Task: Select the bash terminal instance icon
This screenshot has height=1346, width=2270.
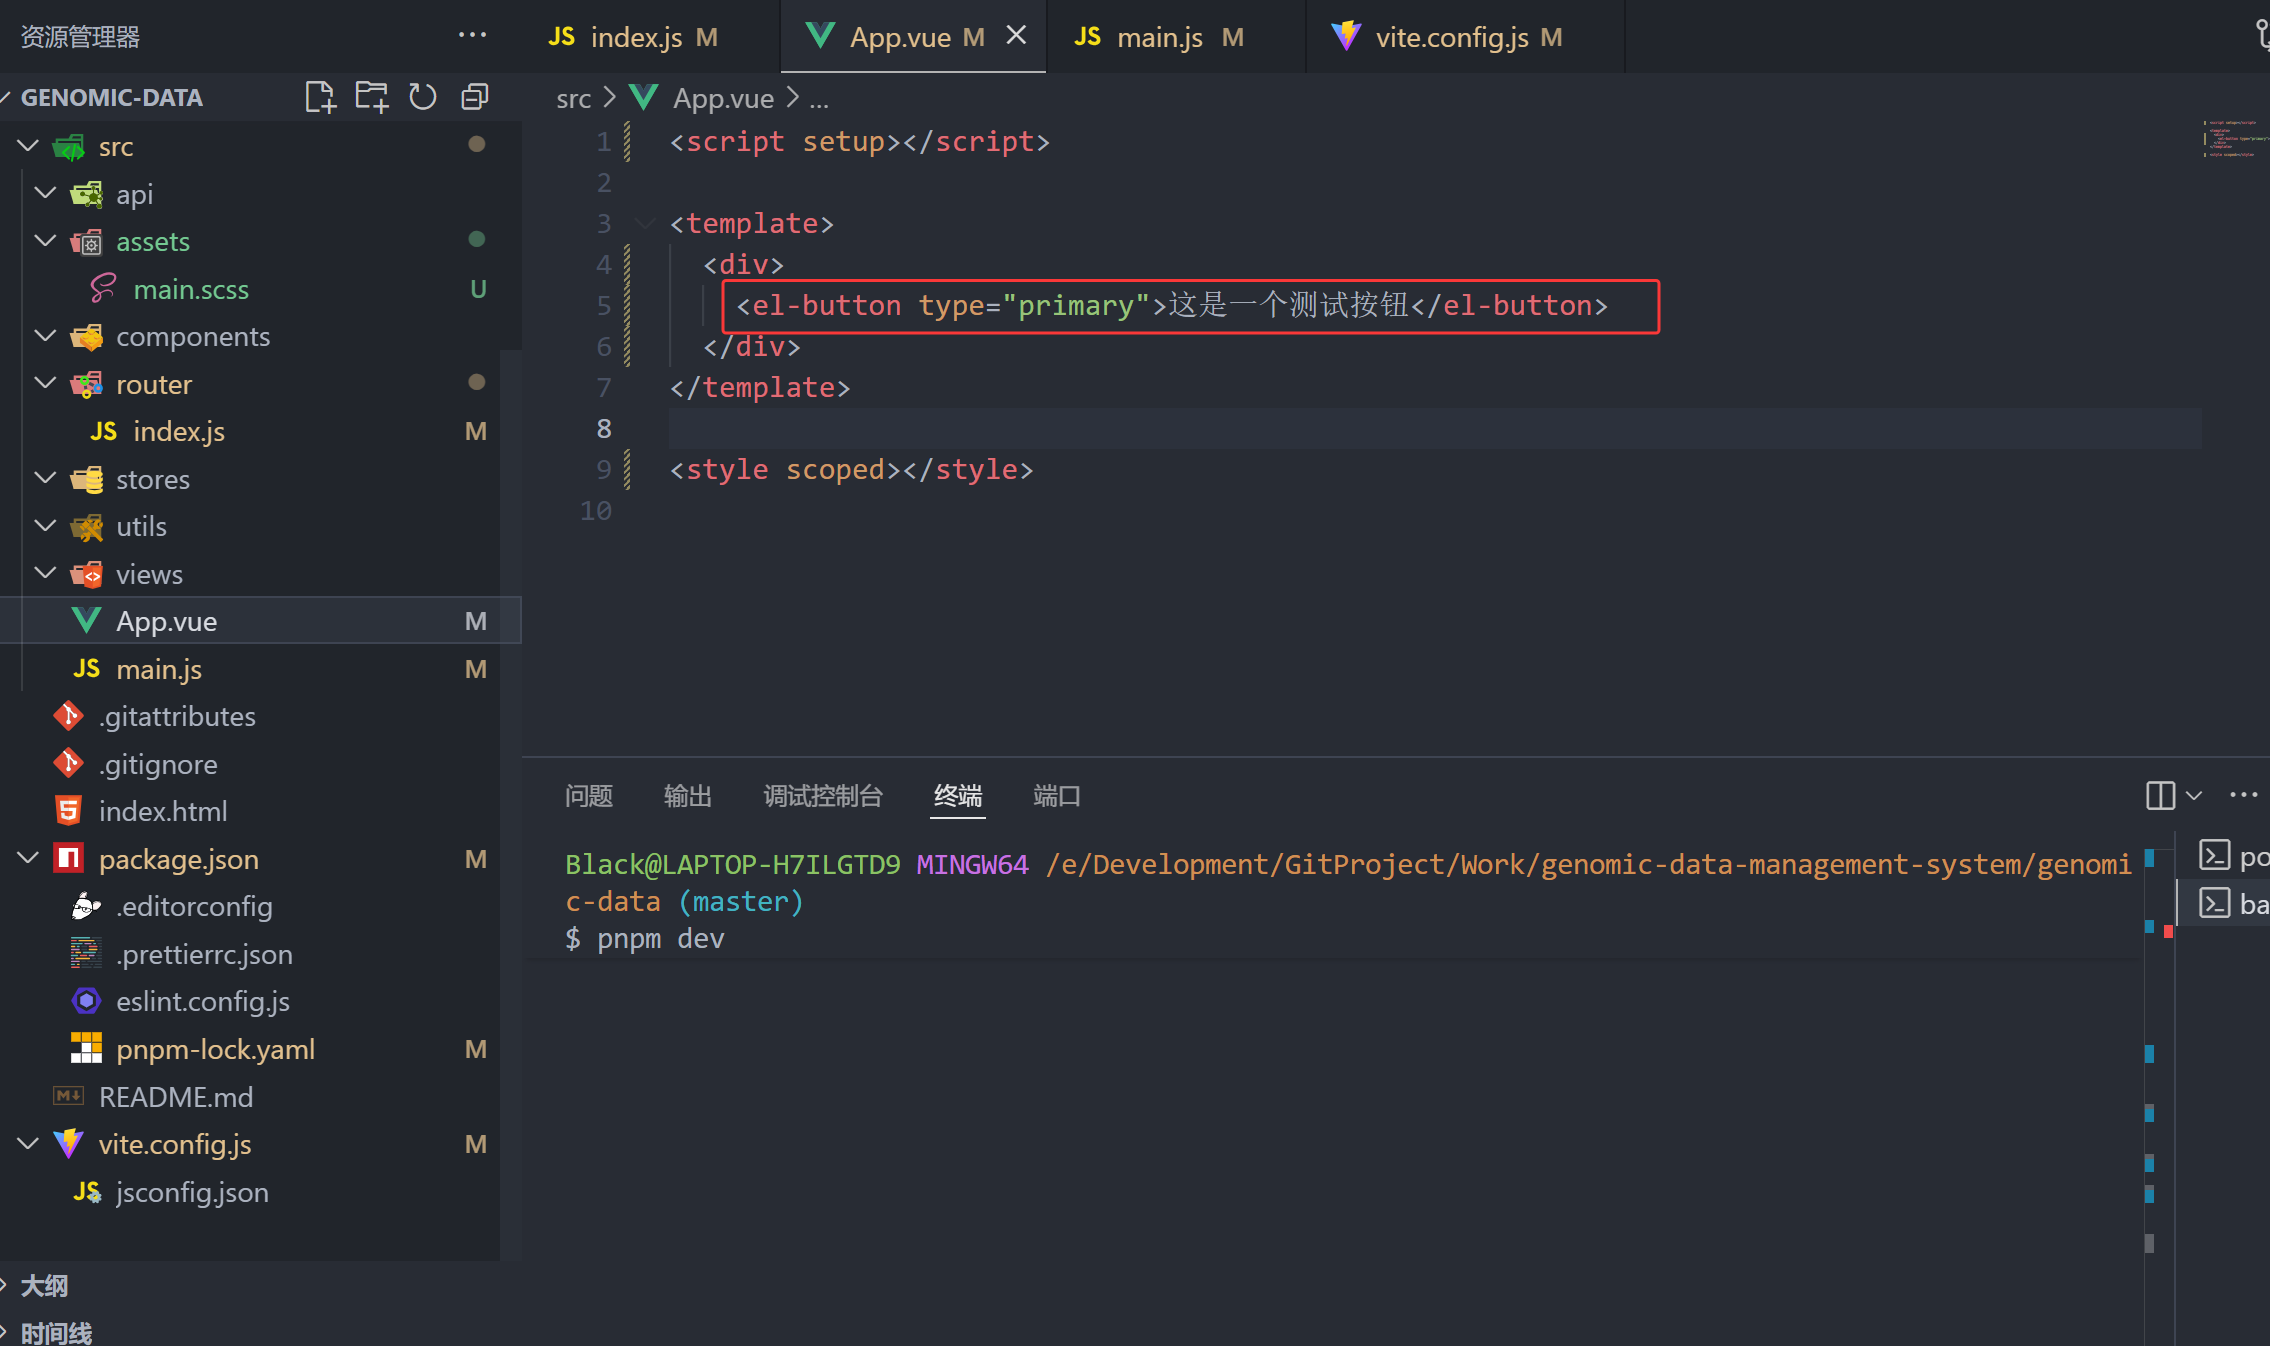Action: (x=2214, y=904)
